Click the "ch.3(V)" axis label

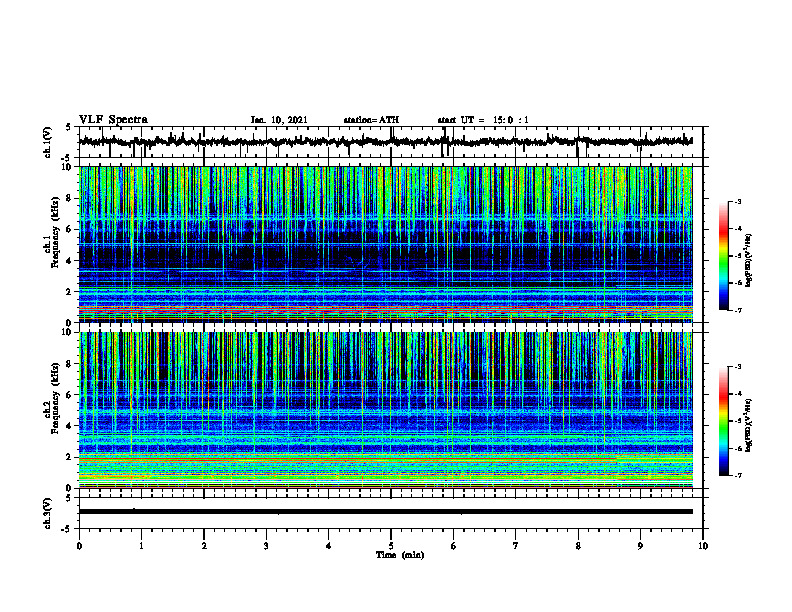[x=47, y=513]
